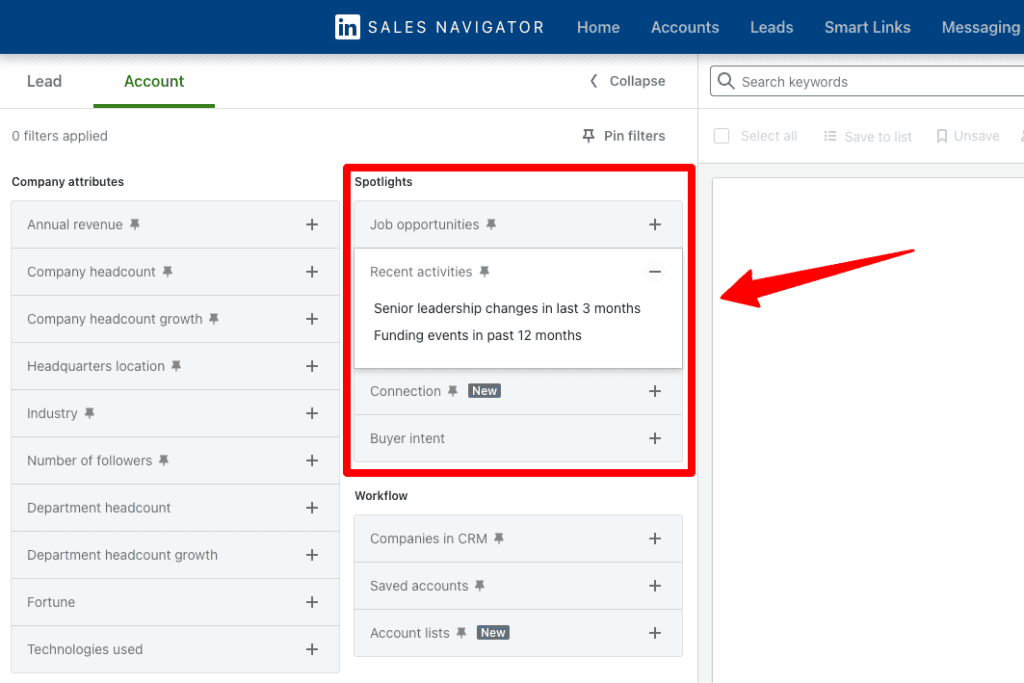
Task: Click the New badge beside Connection
Action: coord(485,390)
